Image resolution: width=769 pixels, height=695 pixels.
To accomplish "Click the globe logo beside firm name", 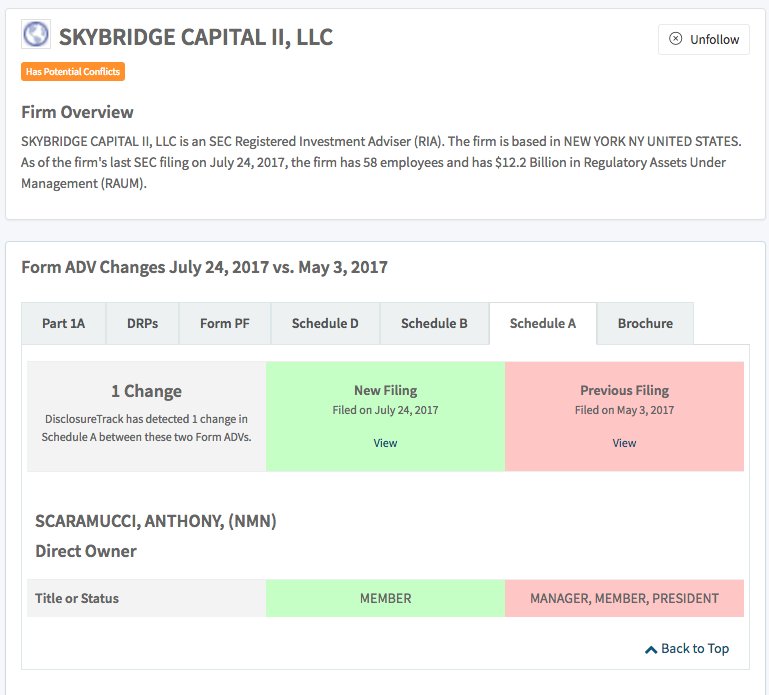I will click(x=36, y=34).
